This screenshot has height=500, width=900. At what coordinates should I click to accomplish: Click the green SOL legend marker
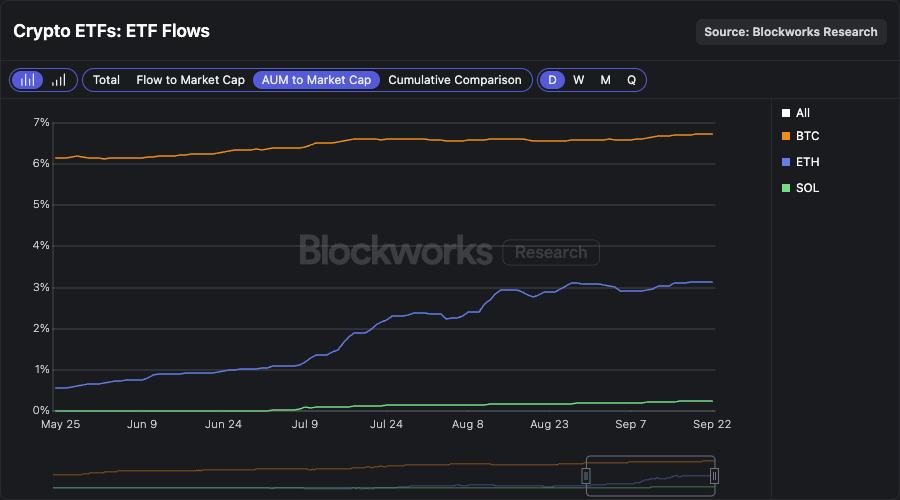point(786,188)
